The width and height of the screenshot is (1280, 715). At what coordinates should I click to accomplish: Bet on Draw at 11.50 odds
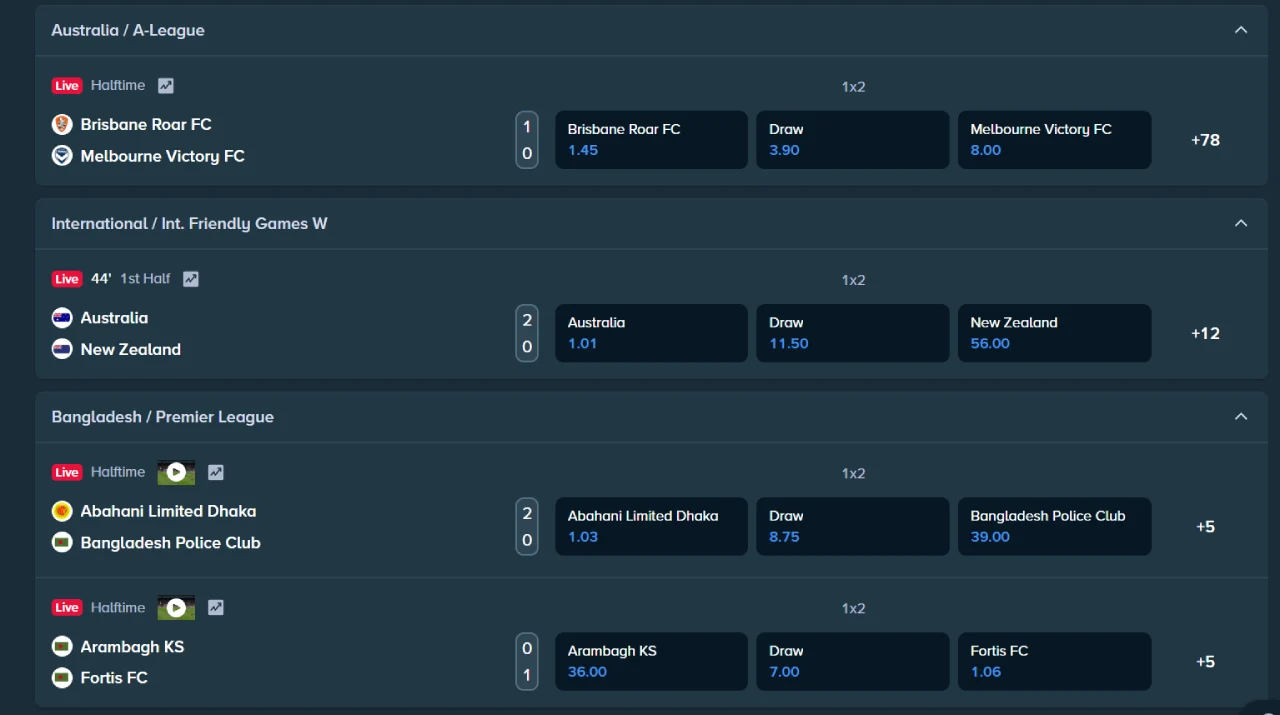(x=852, y=333)
